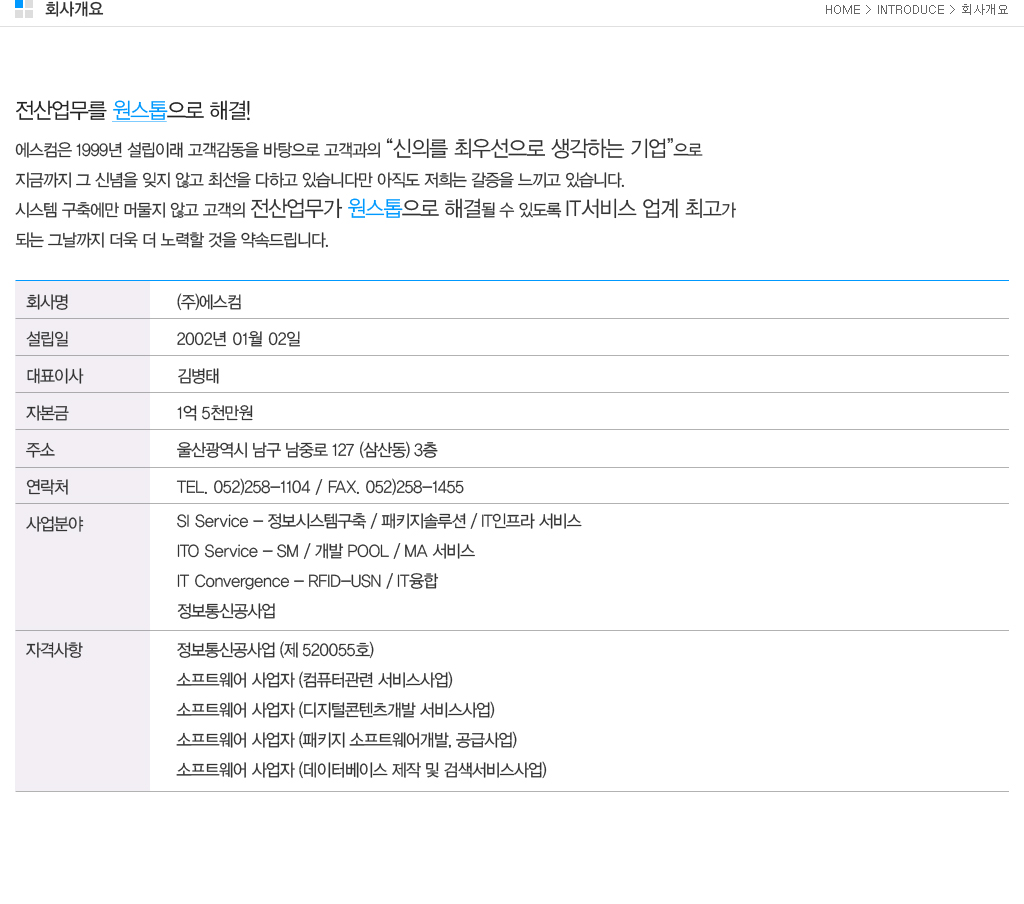Screen dimensions: 1024x904
Task: Select 소프트웨어 사업자 (데이터베이스 제작 및 검색서비스사업)
Action: point(362,770)
